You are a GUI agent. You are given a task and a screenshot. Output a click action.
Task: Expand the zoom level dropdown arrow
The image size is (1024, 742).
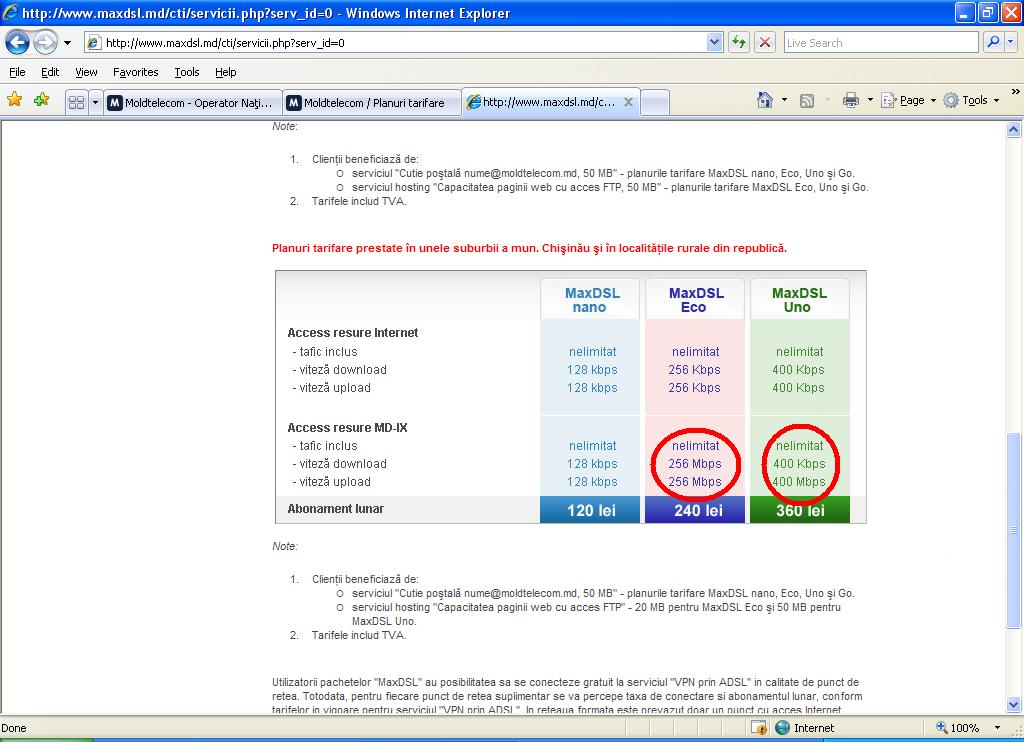pos(996,728)
